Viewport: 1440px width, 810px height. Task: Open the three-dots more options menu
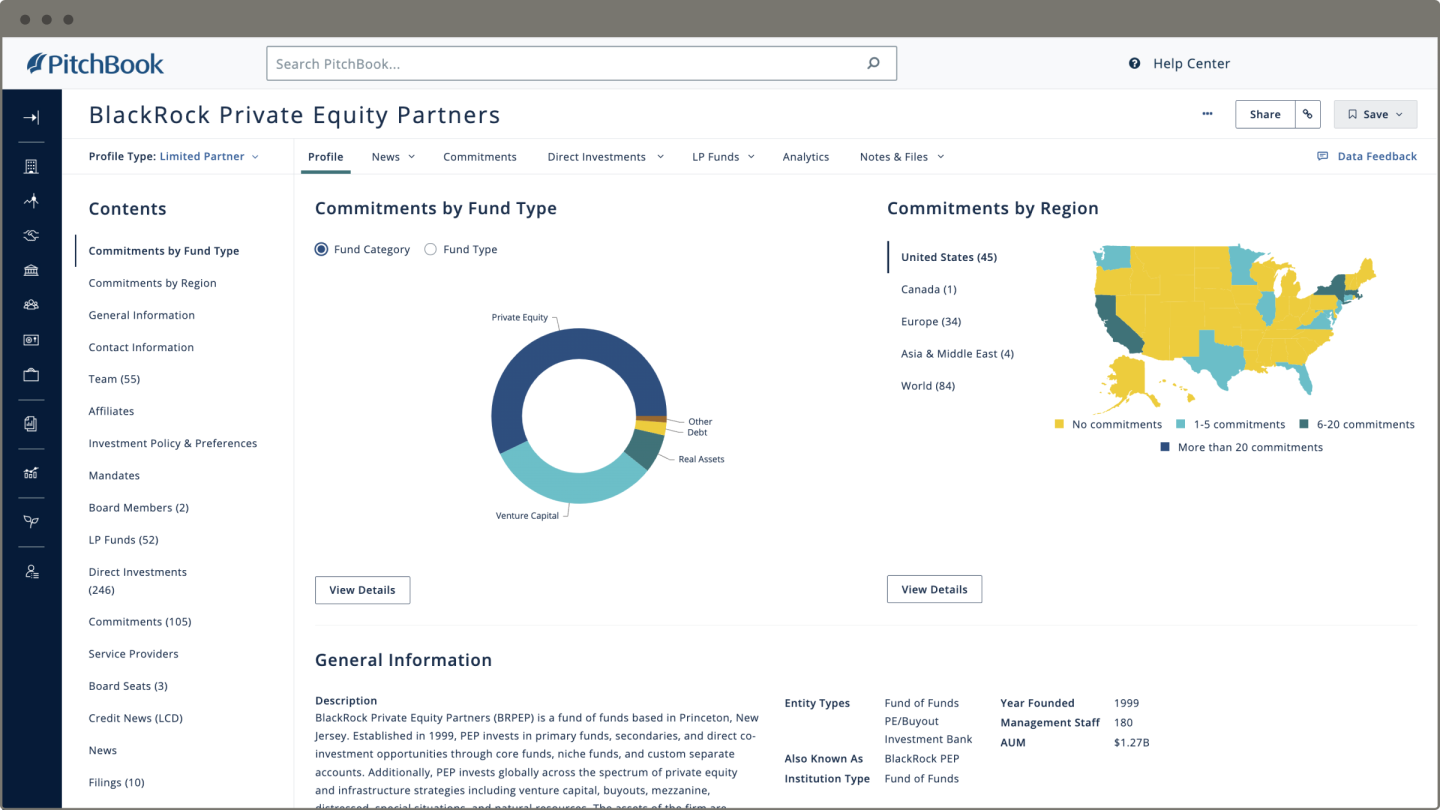pyautogui.click(x=1207, y=114)
